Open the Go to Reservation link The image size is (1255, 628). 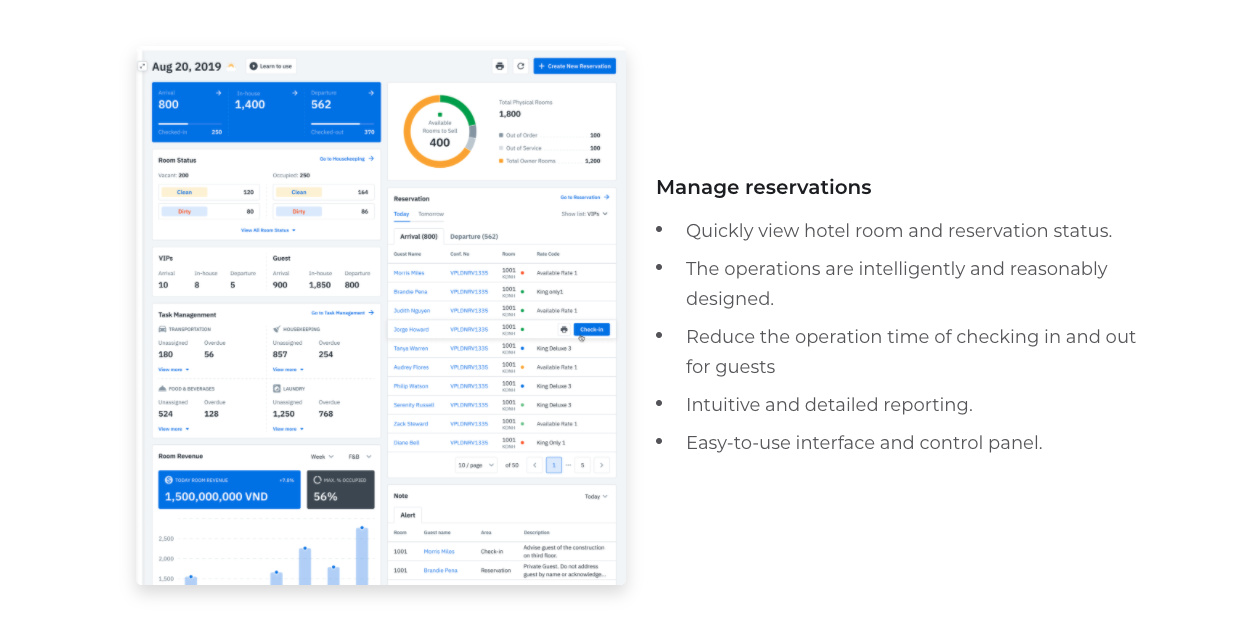point(585,197)
